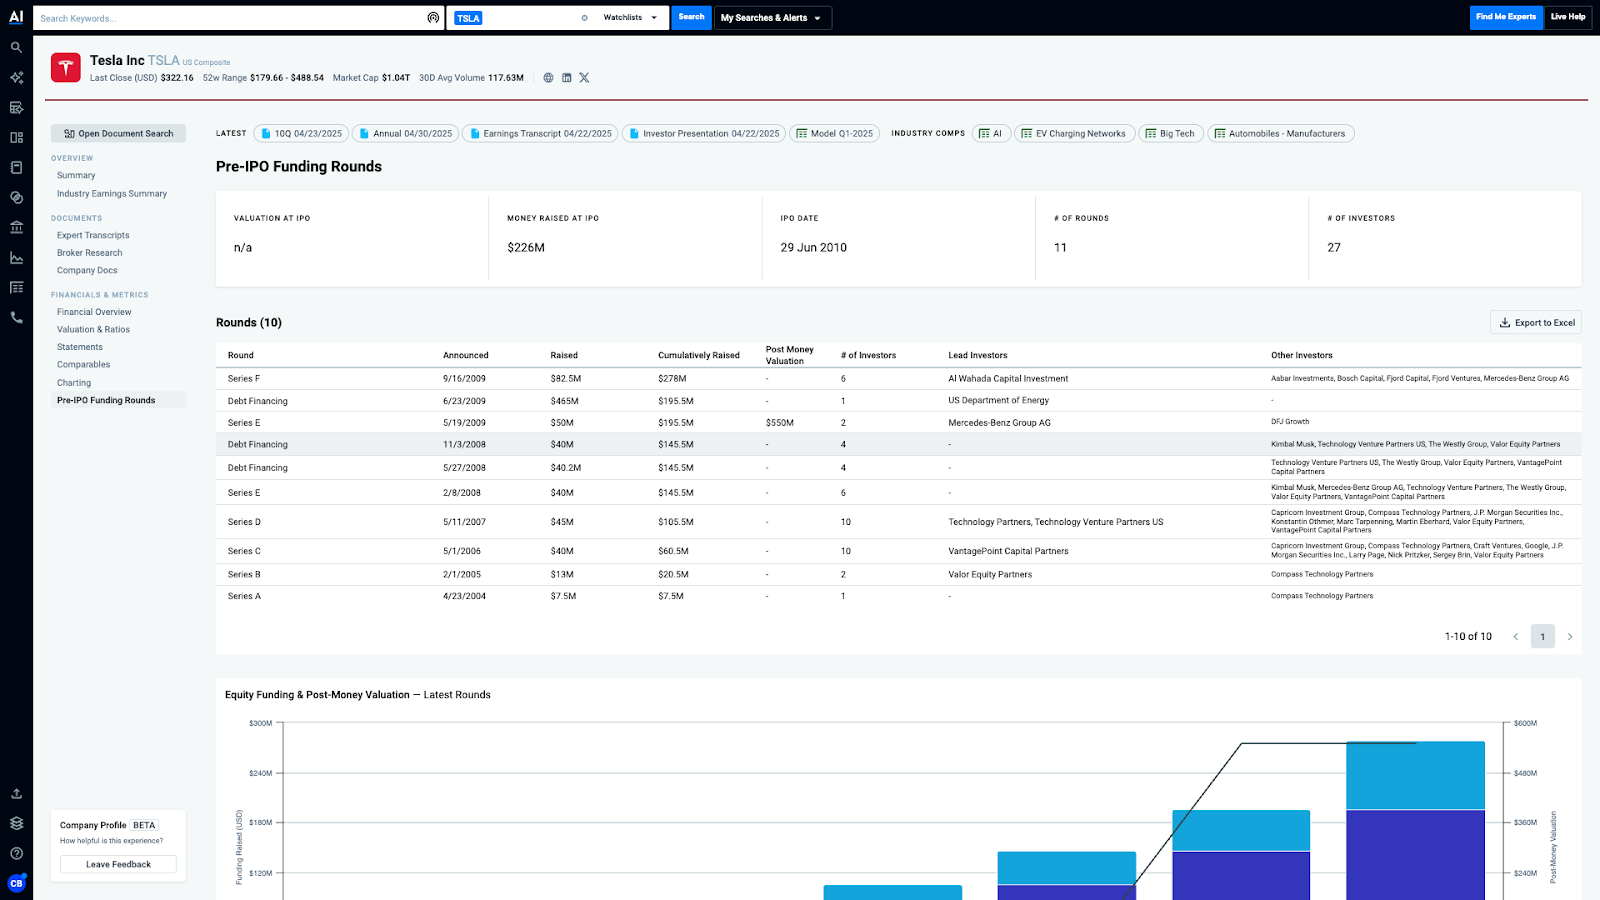The image size is (1600, 900).
Task: Click the magnifying glass icon in left sidebar
Action: pos(16,47)
